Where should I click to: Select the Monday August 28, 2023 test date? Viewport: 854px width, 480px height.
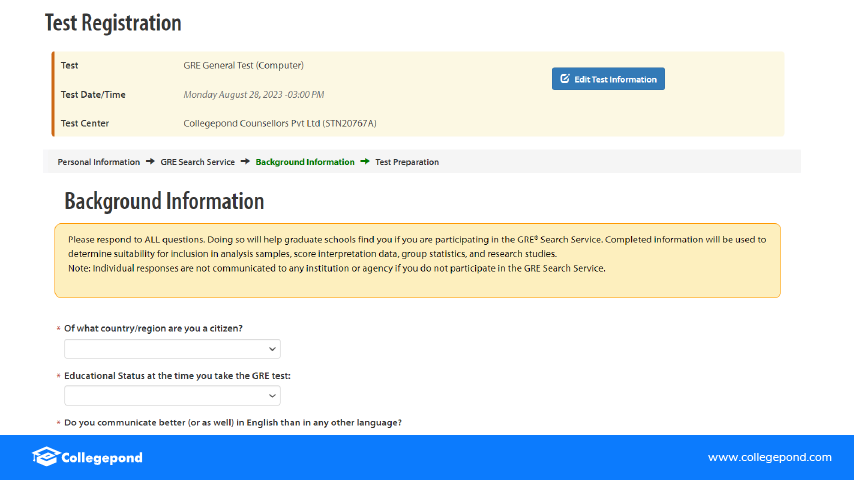(254, 95)
